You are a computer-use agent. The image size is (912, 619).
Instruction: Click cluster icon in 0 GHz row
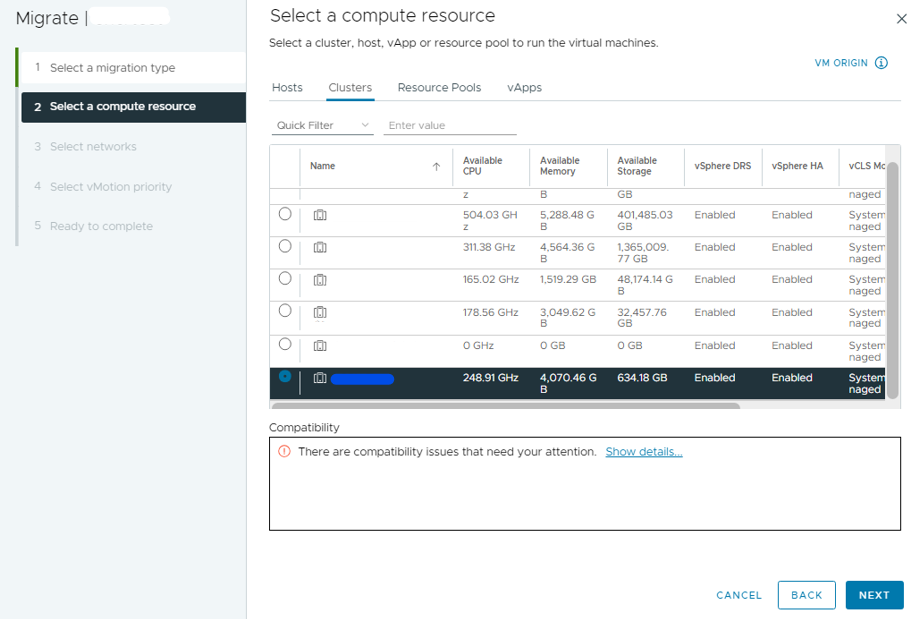[320, 346]
